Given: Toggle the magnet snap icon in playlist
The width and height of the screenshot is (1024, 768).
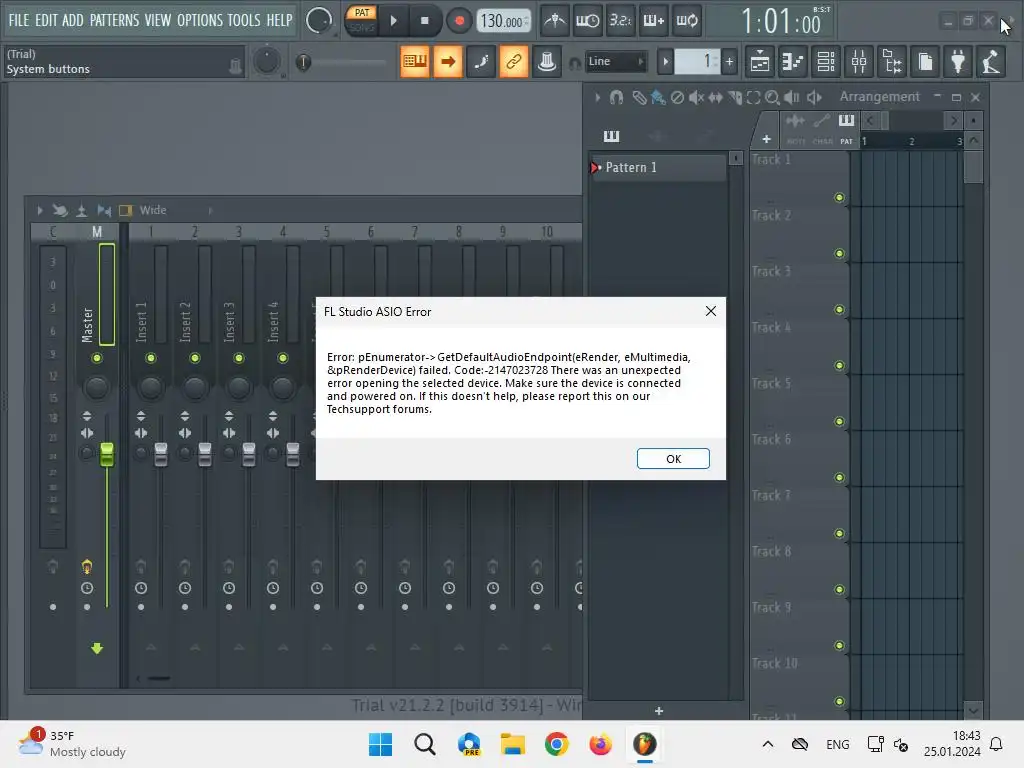Looking at the screenshot, I should click(616, 97).
